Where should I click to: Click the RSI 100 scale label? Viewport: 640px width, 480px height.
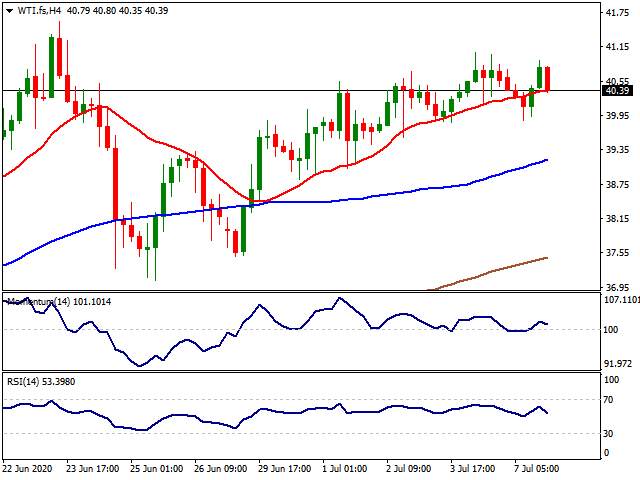click(x=611, y=380)
